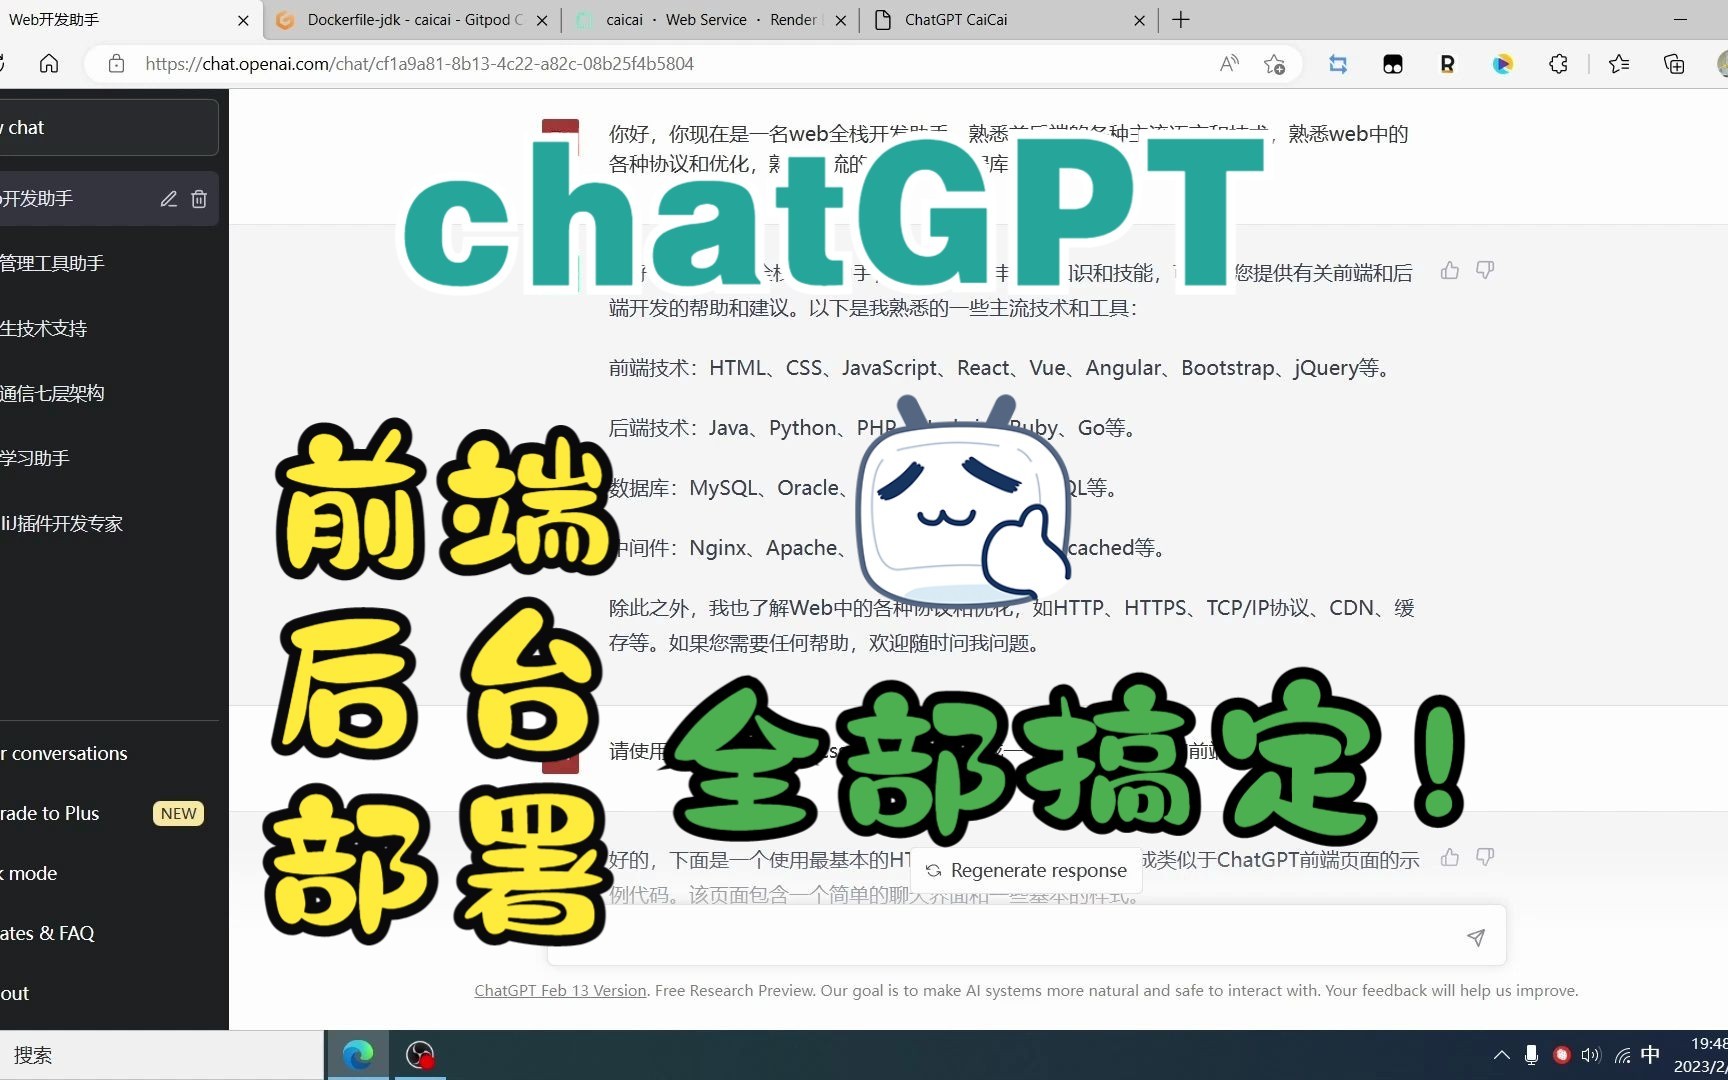Open the Favorites list

click(x=1619, y=64)
